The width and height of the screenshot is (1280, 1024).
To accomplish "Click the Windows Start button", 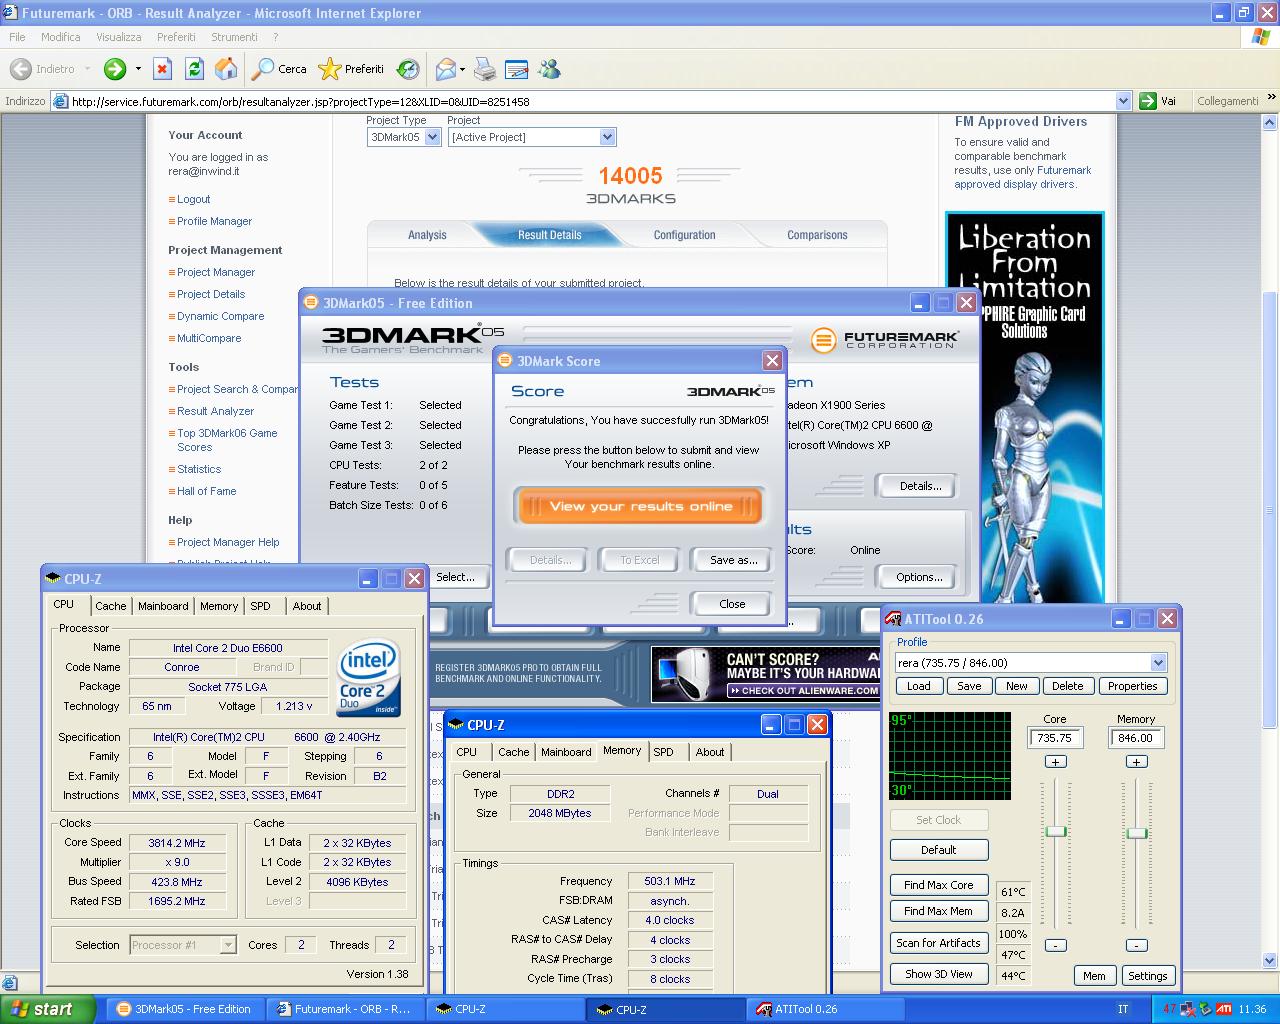I will click(x=48, y=1009).
